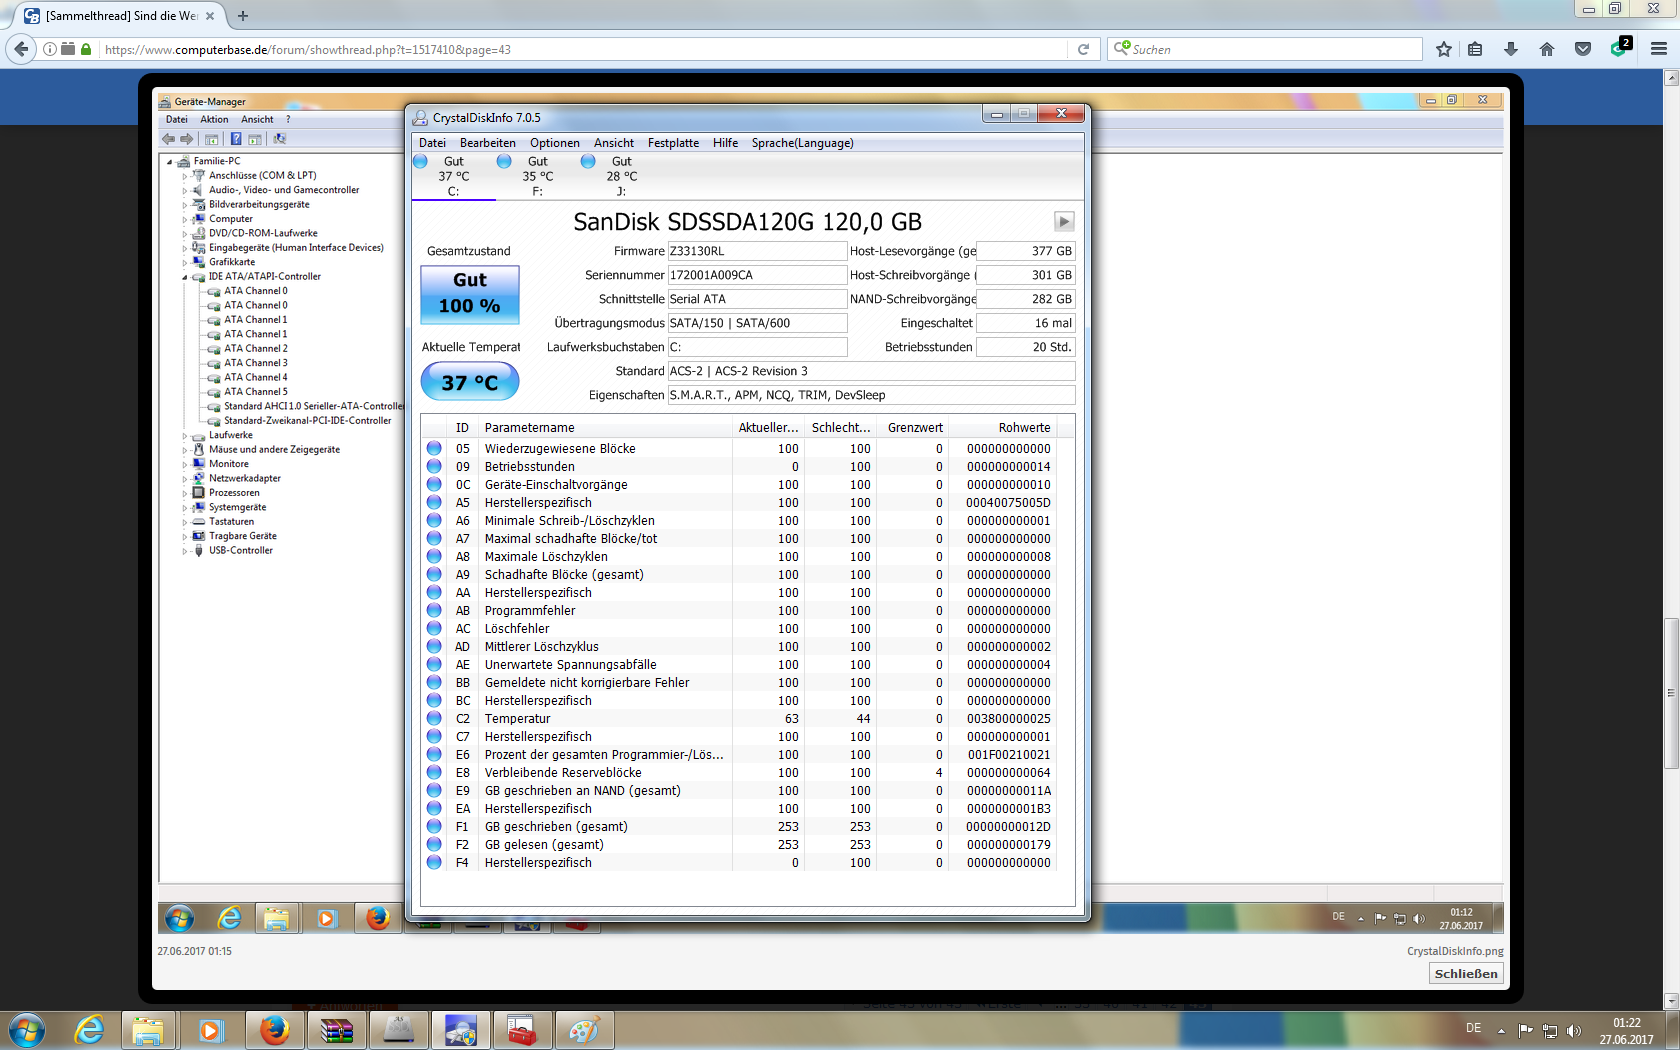The image size is (1680, 1050).
Task: Open the Sprache(Language) menu
Action: [803, 143]
